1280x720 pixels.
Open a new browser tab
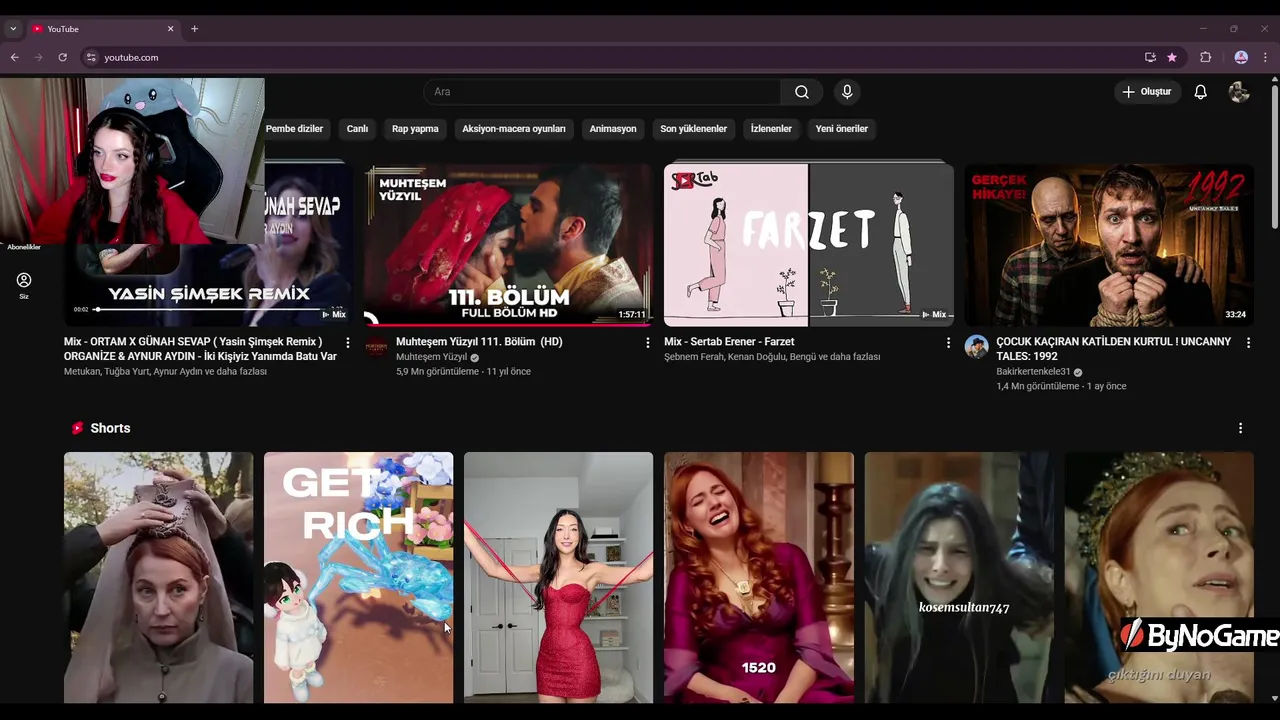[x=194, y=29]
